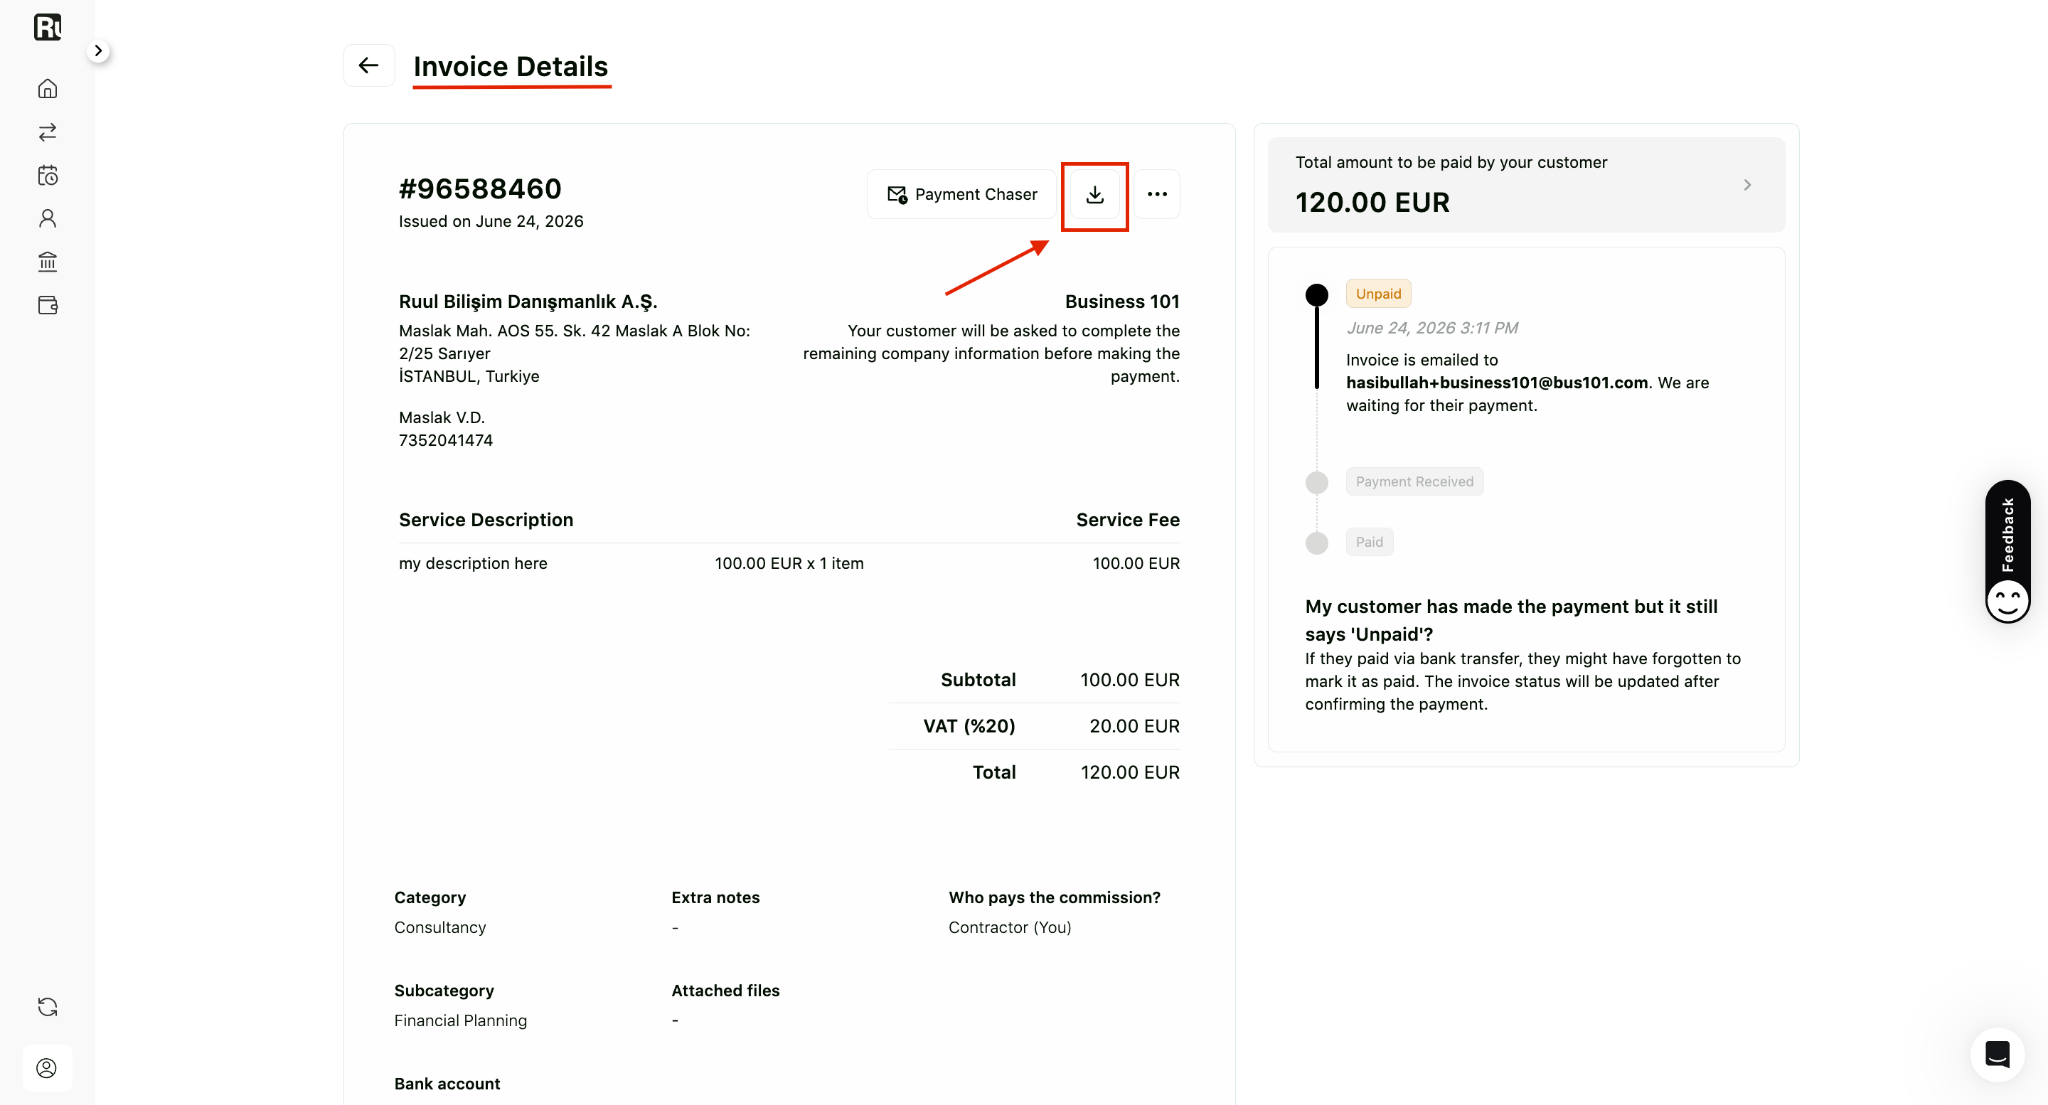Click the VAT (%20) label
This screenshot has width=2048, height=1105.
pos(969,726)
